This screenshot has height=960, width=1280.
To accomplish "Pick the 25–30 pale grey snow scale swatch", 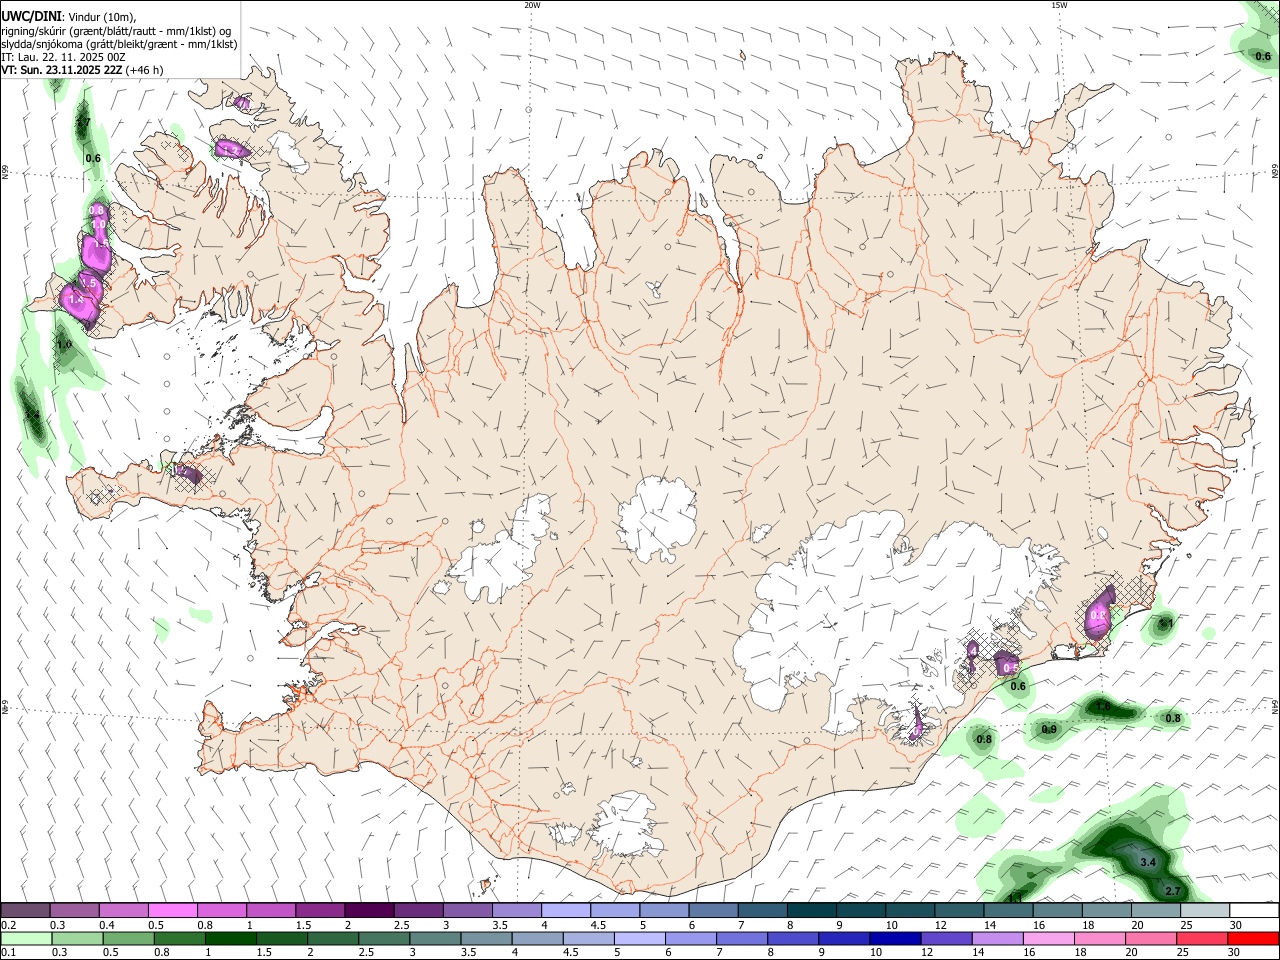I will (x=1205, y=911).
